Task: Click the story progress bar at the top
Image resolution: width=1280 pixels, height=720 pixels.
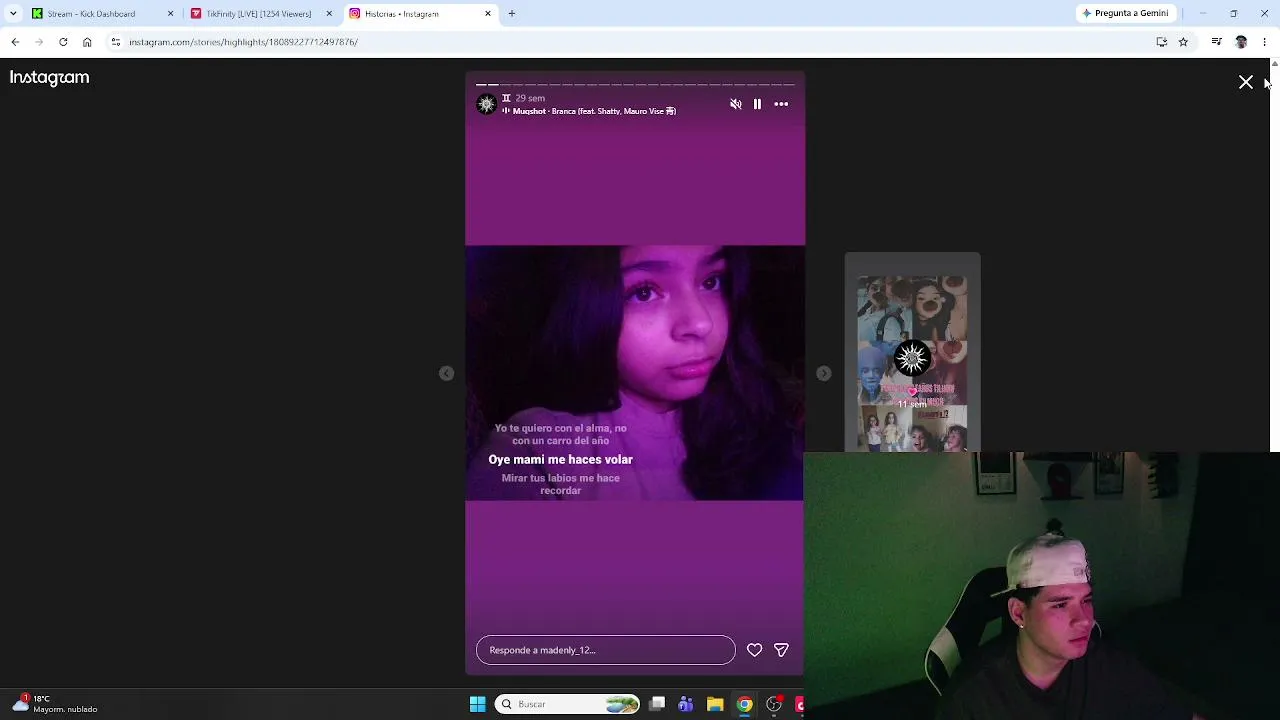Action: click(x=635, y=85)
